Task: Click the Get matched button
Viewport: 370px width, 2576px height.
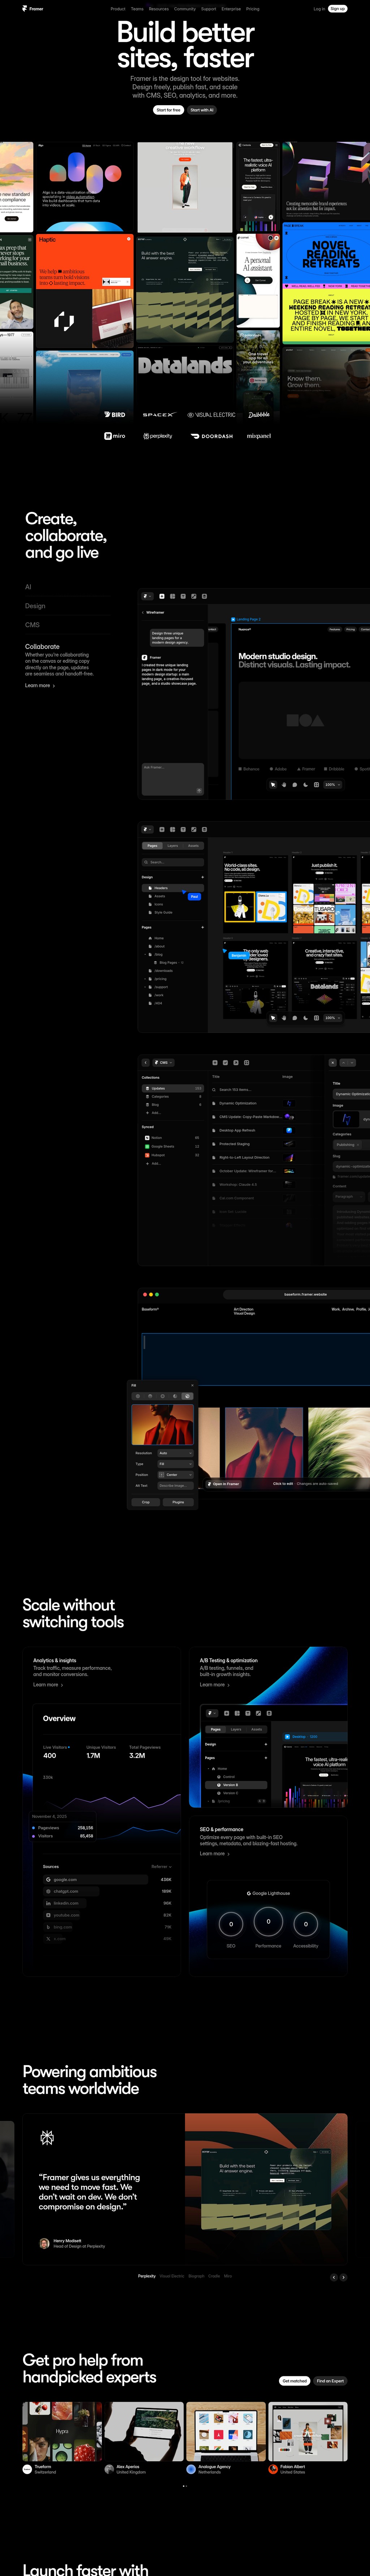Action: coord(294,2381)
